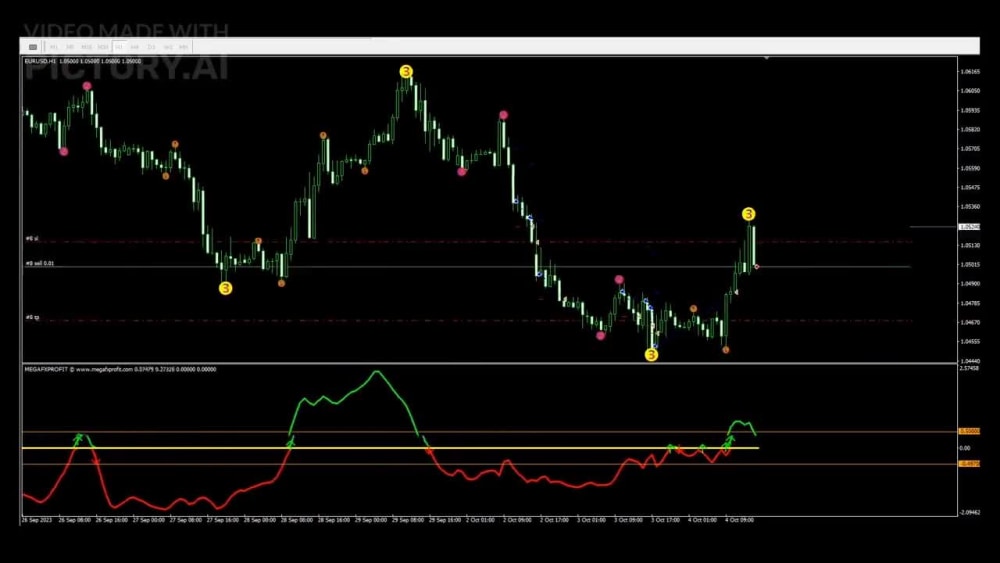Click orange 0.50000 indicator level tag

[969, 431]
